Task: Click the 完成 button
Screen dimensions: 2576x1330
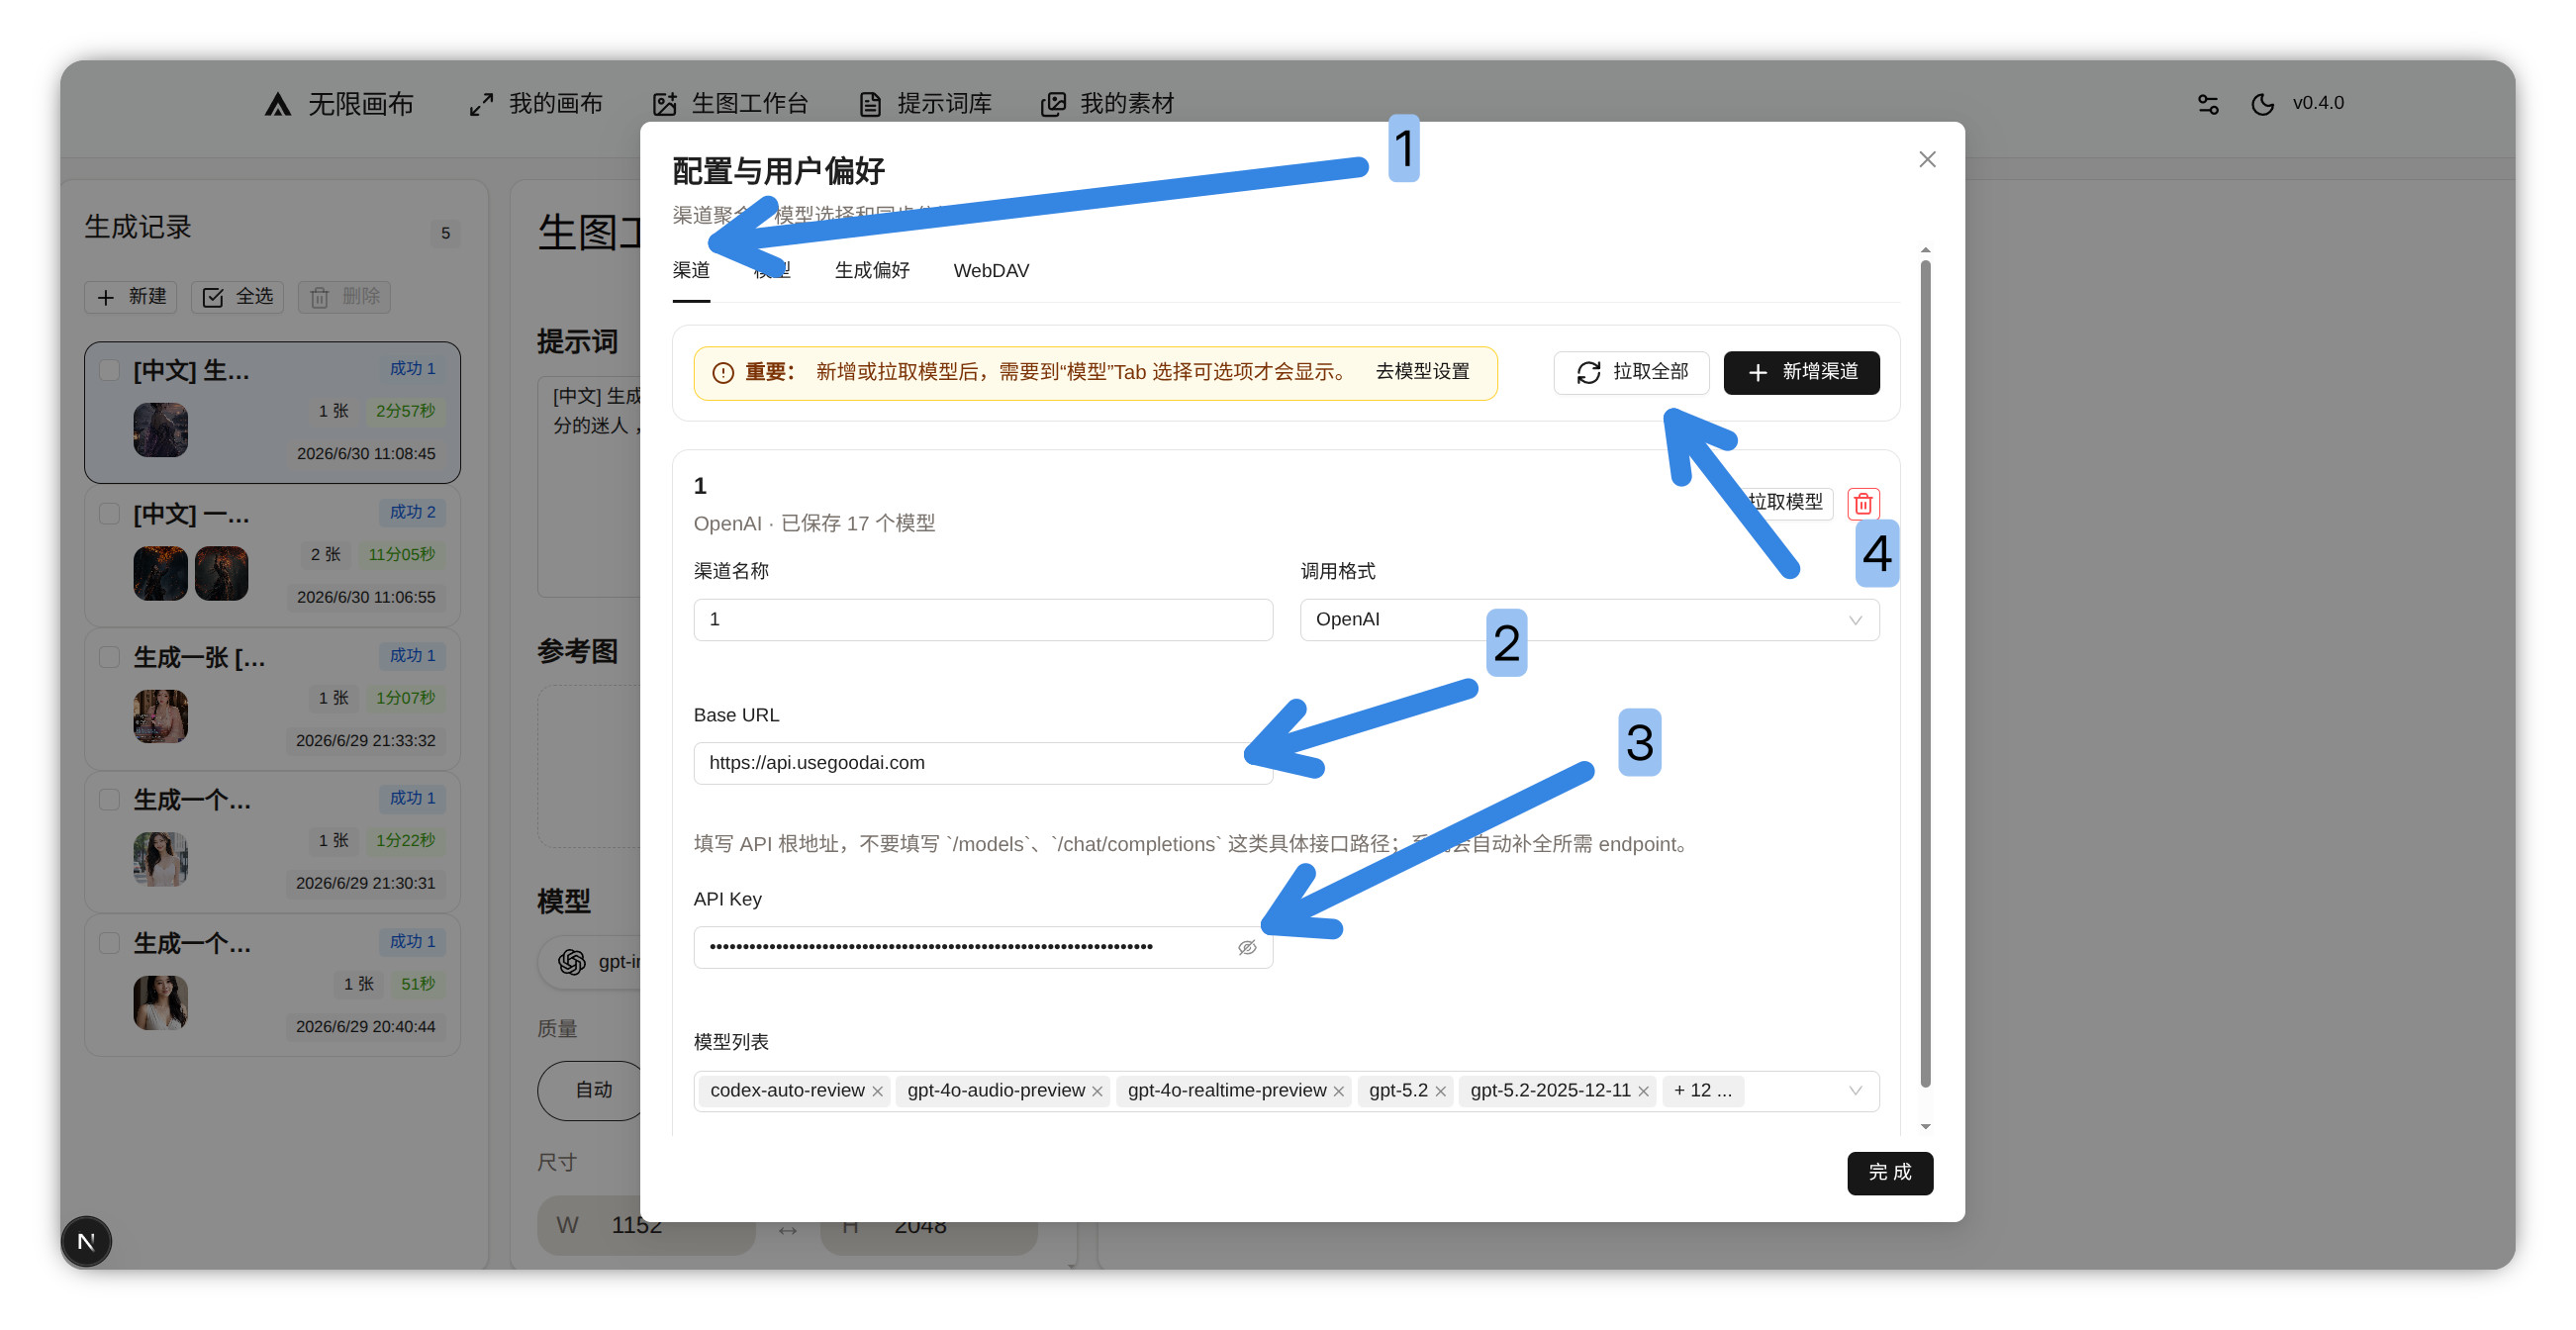Action: tap(1890, 1173)
